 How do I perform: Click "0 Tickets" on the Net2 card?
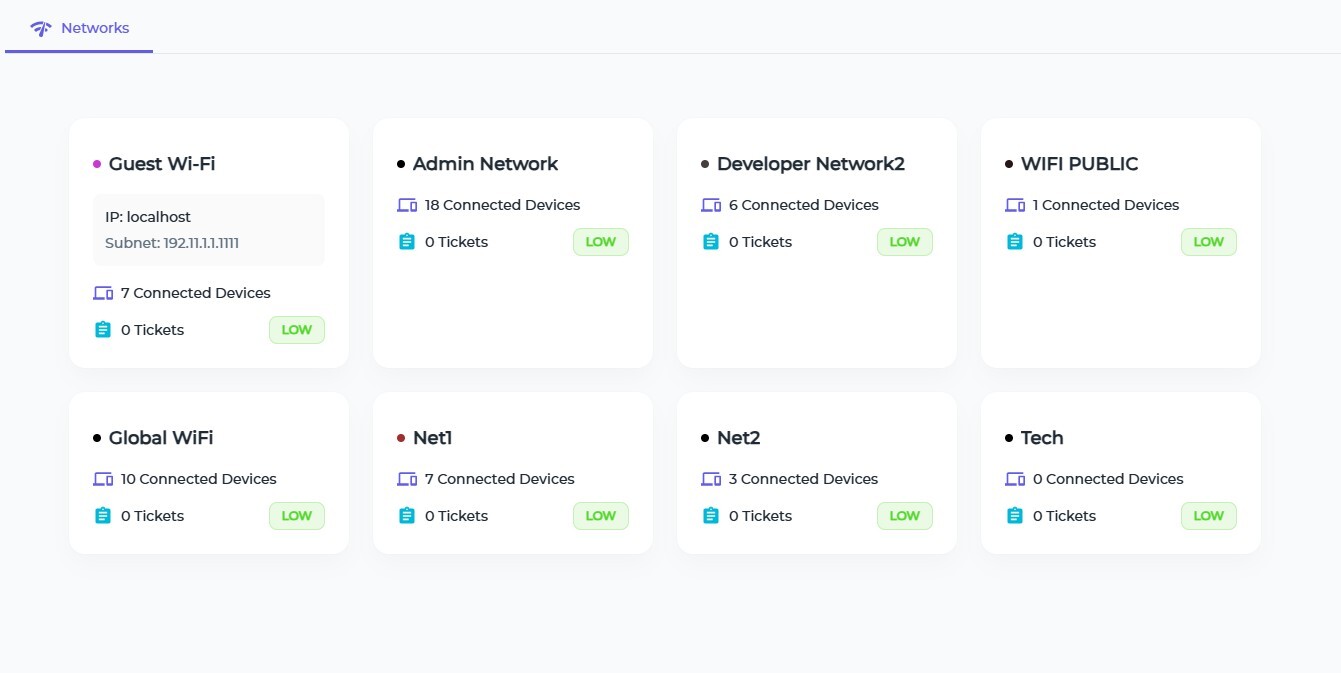[760, 516]
